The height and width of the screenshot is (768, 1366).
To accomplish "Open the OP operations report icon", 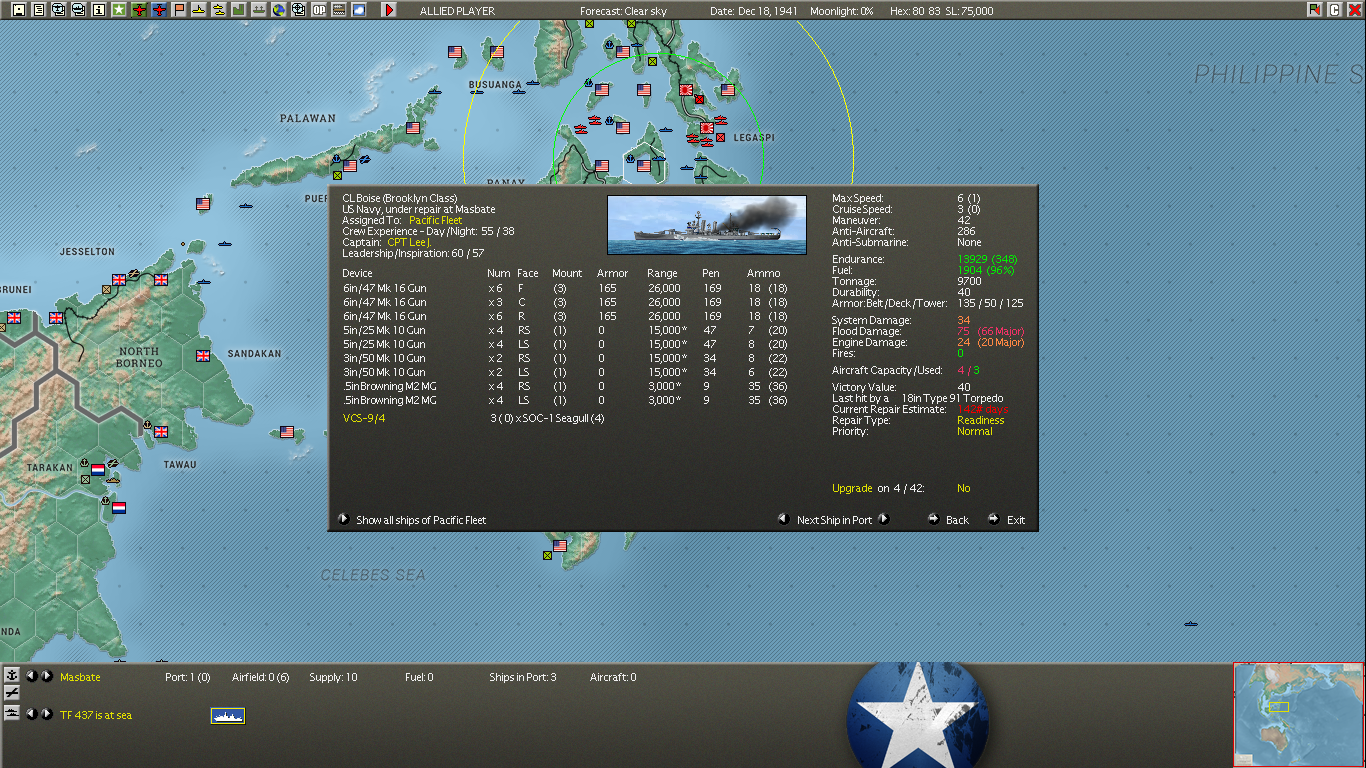I will pos(319,10).
